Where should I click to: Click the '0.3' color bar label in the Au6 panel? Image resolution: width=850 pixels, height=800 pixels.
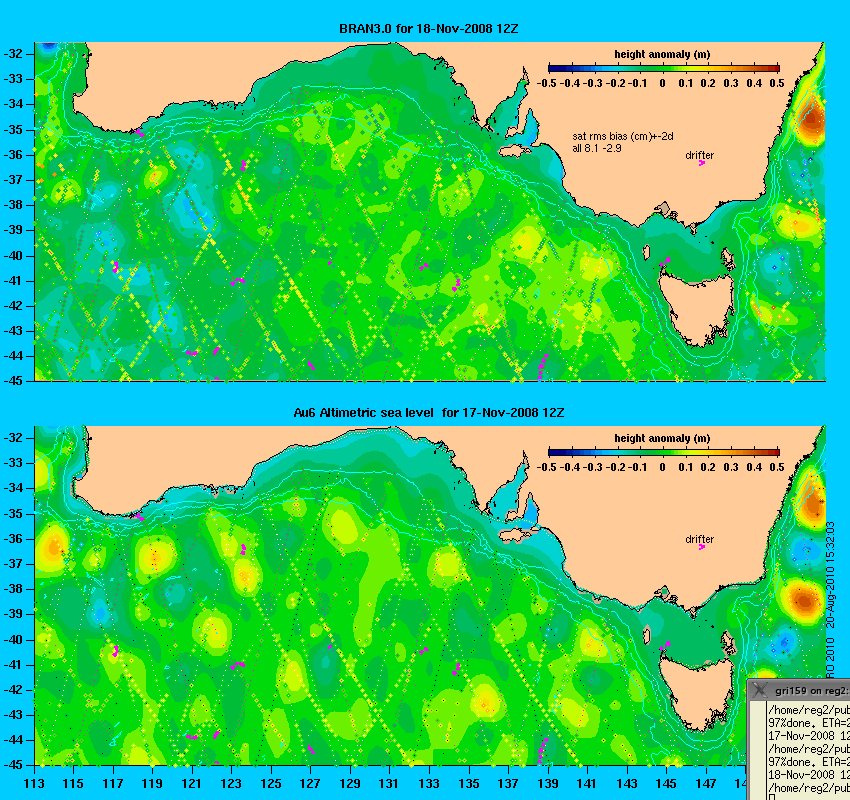[731, 467]
